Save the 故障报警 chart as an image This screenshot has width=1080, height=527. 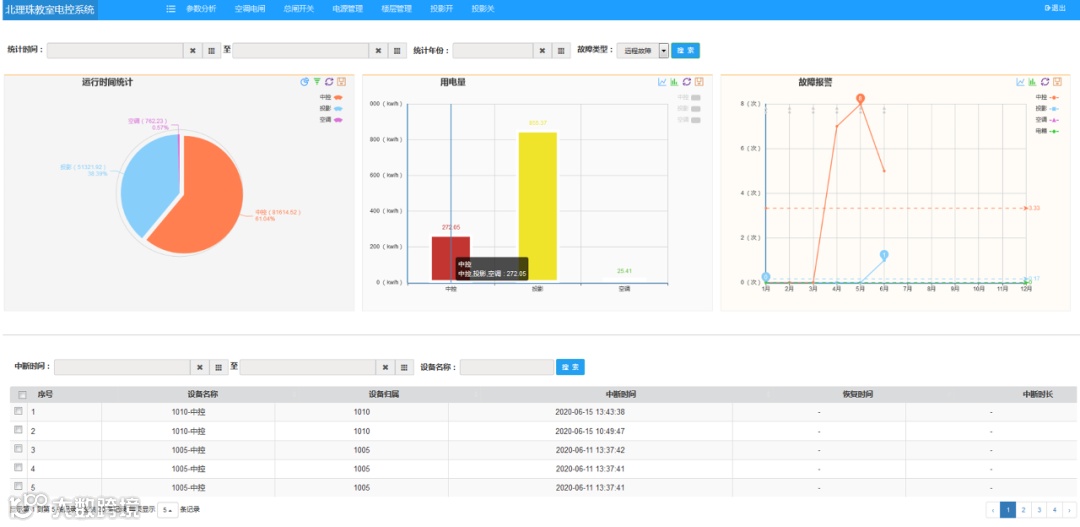coord(1058,82)
